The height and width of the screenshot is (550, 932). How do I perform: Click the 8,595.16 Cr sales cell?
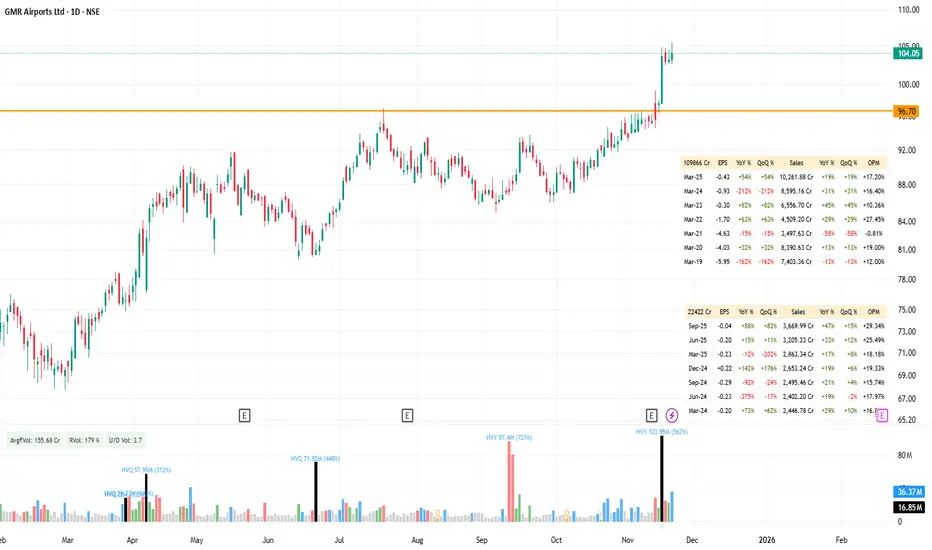click(796, 191)
